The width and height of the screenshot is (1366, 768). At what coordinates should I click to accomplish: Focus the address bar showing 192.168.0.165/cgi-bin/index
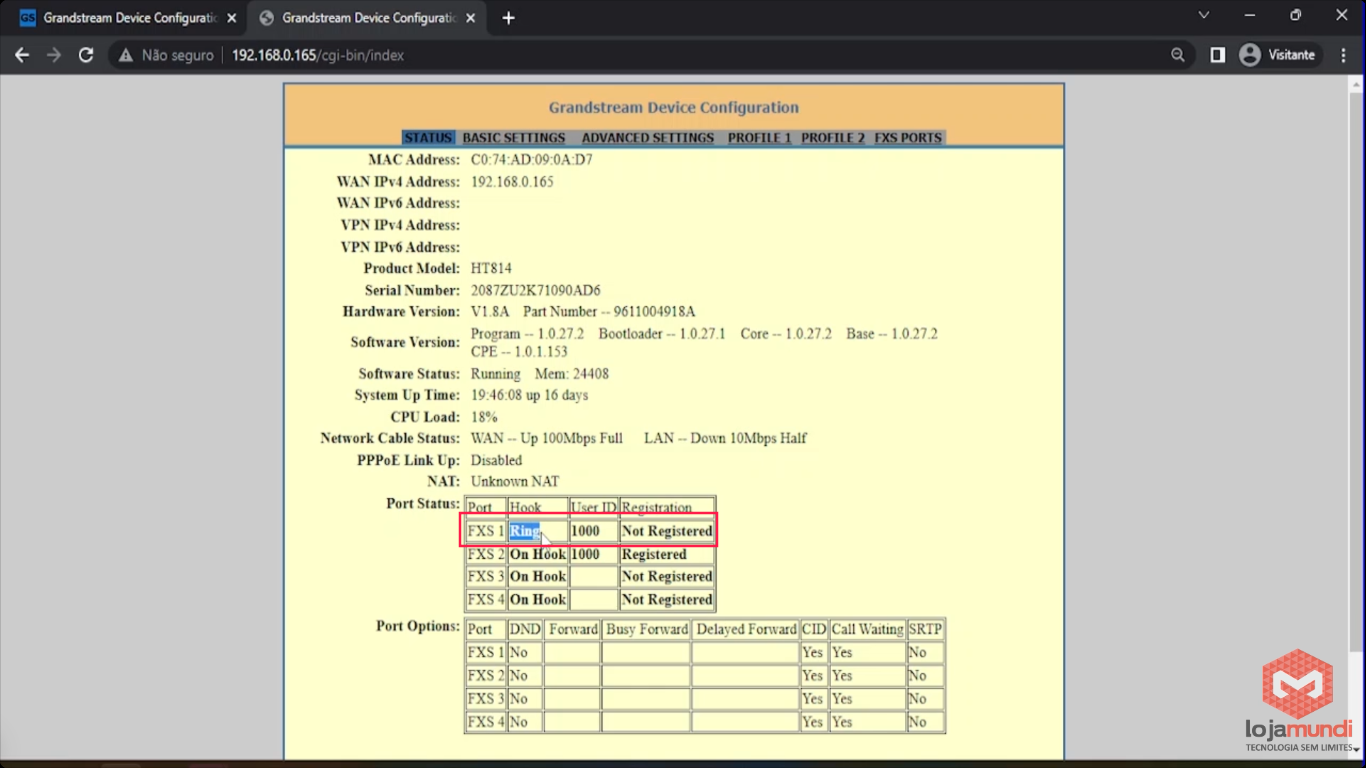(x=318, y=55)
